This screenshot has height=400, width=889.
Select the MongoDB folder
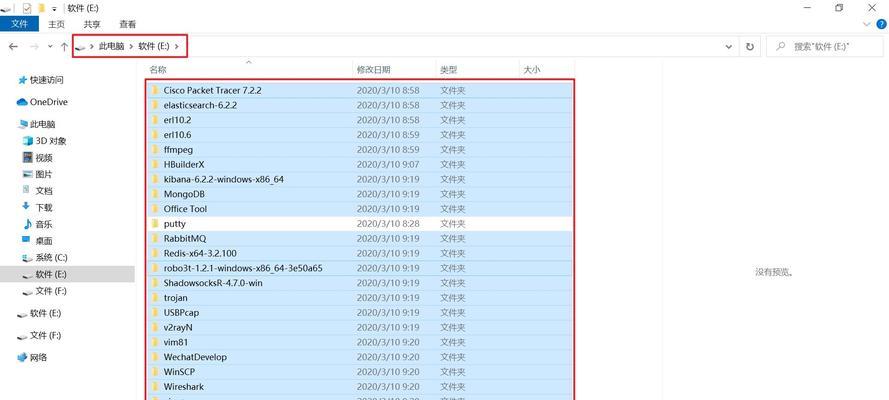pos(361,194)
